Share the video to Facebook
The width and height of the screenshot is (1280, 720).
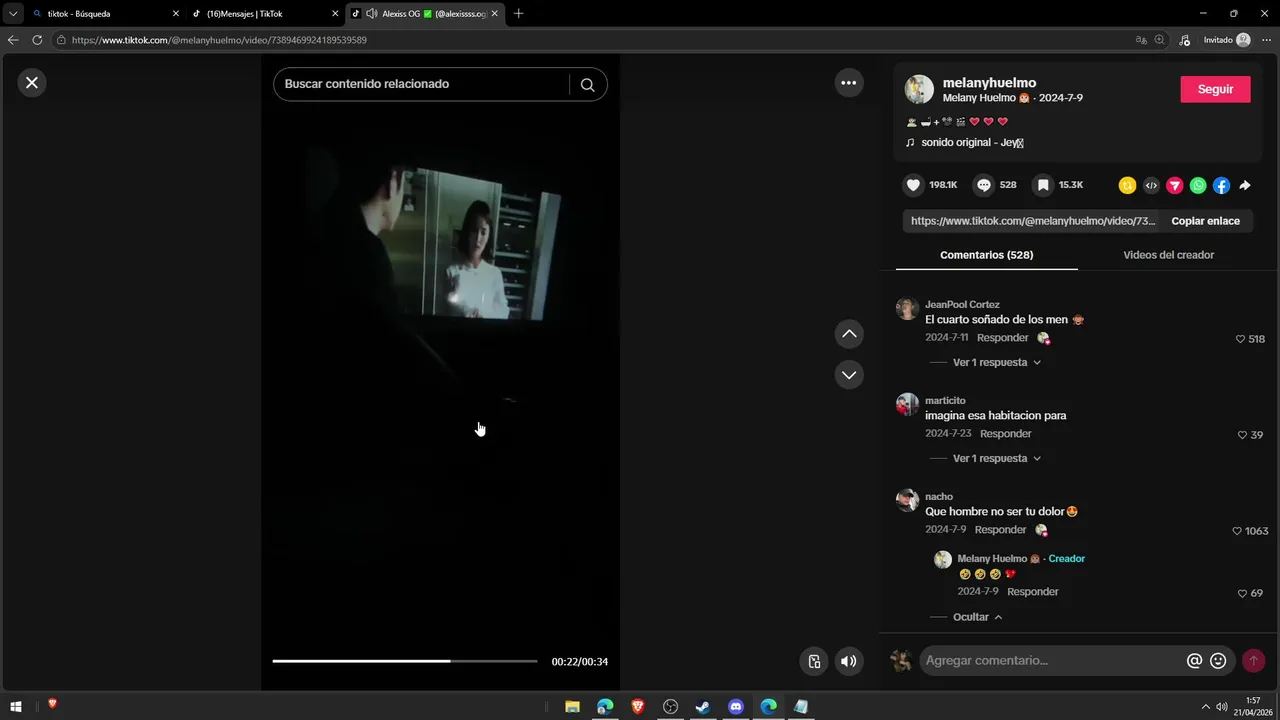tap(1222, 185)
